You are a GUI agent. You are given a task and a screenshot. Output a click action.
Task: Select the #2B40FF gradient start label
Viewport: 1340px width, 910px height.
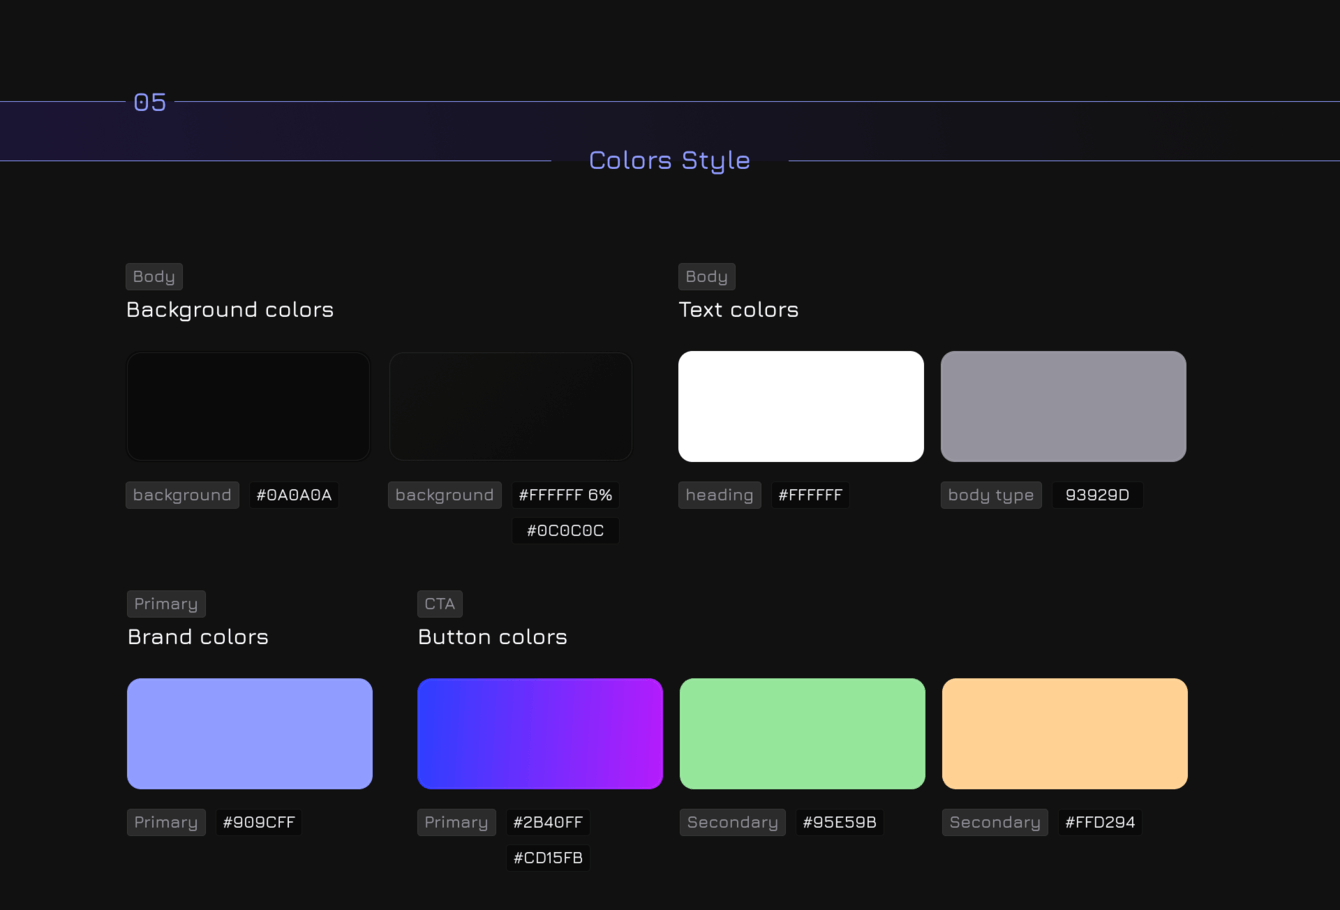548,822
